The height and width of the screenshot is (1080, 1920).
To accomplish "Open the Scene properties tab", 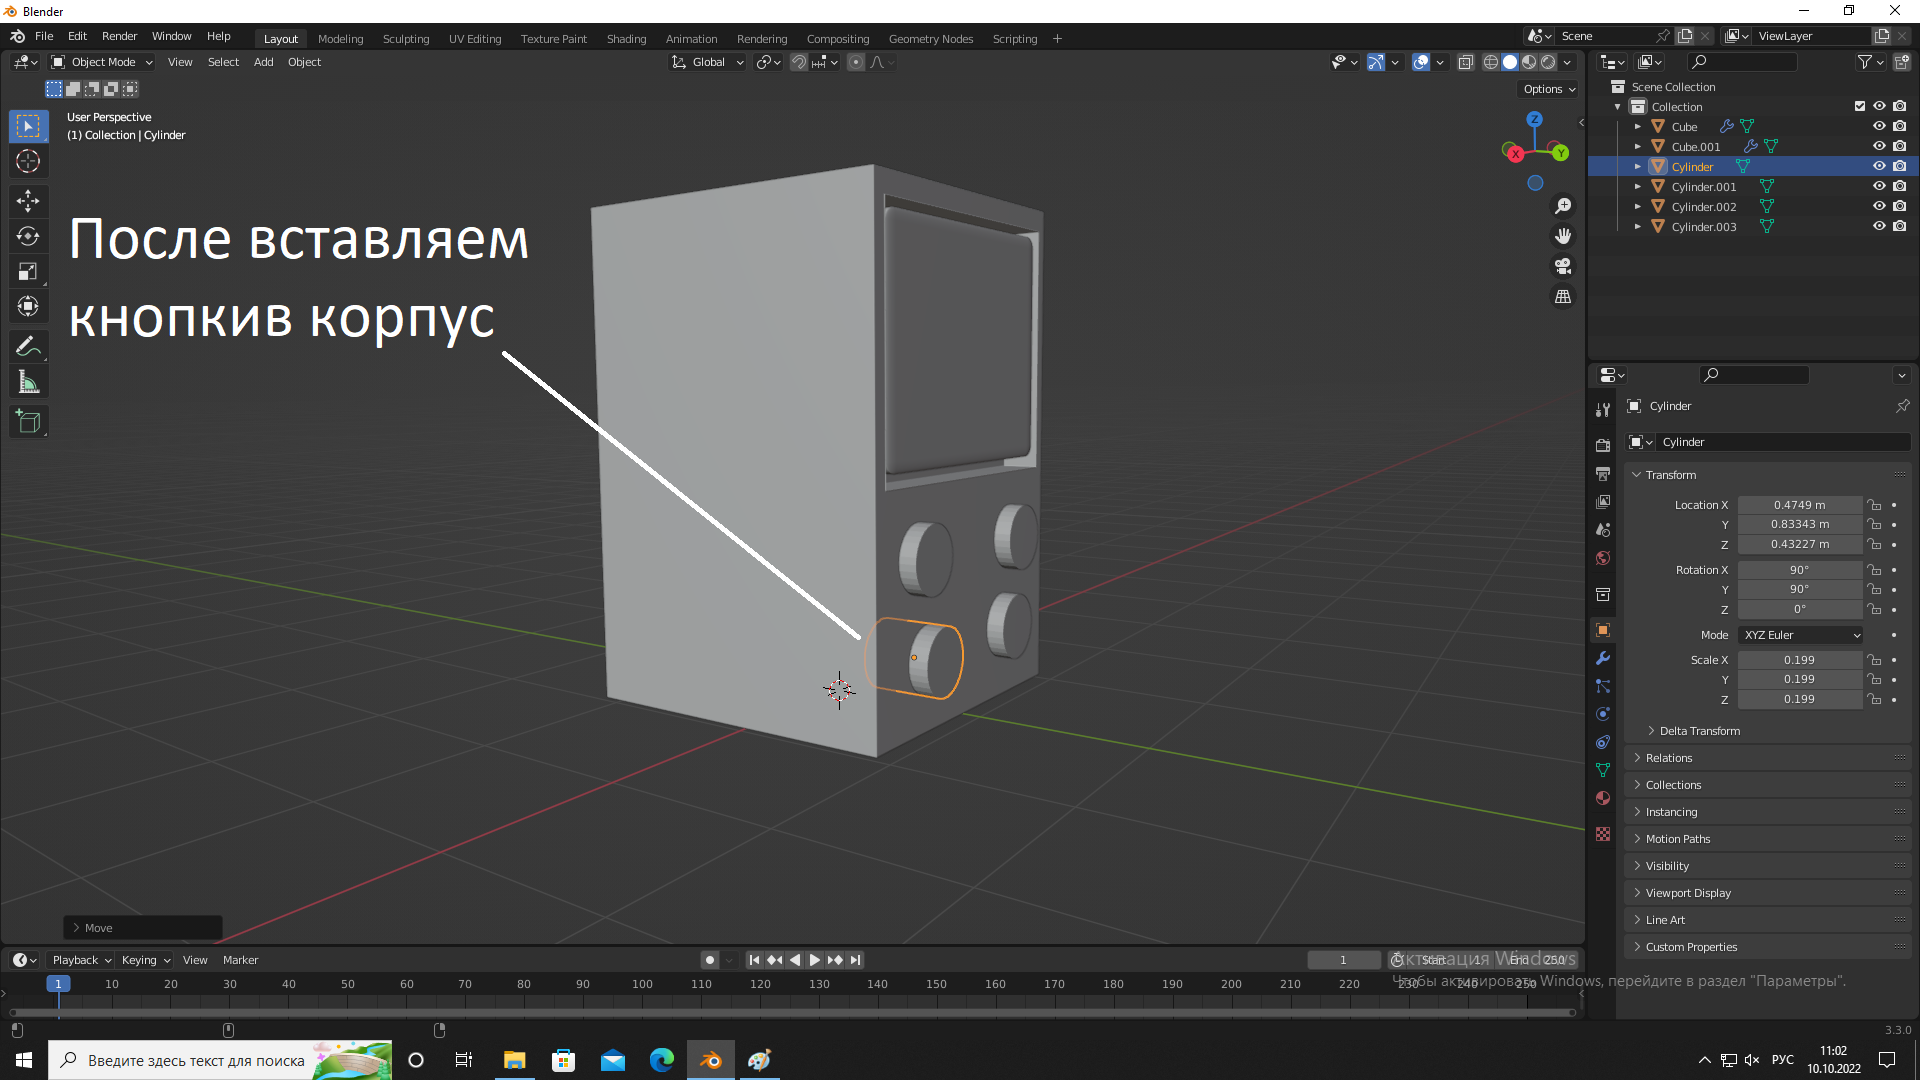I will [x=1603, y=529].
